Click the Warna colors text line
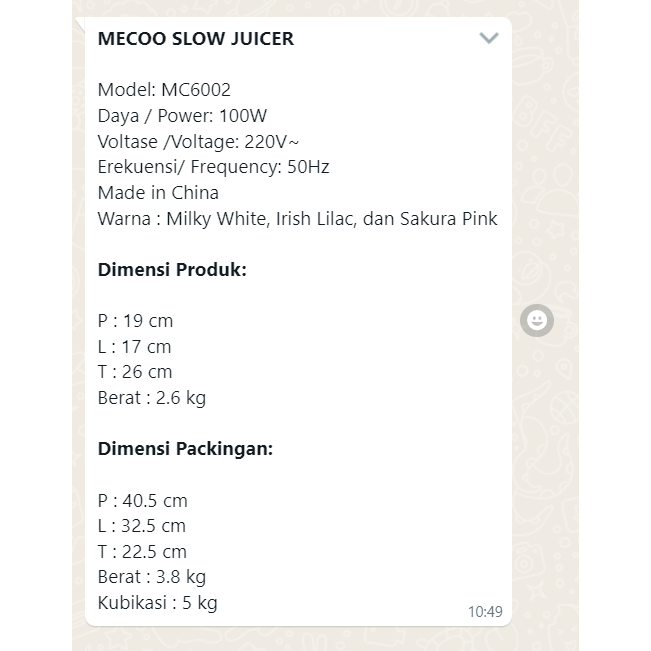The image size is (651, 651). (x=297, y=218)
